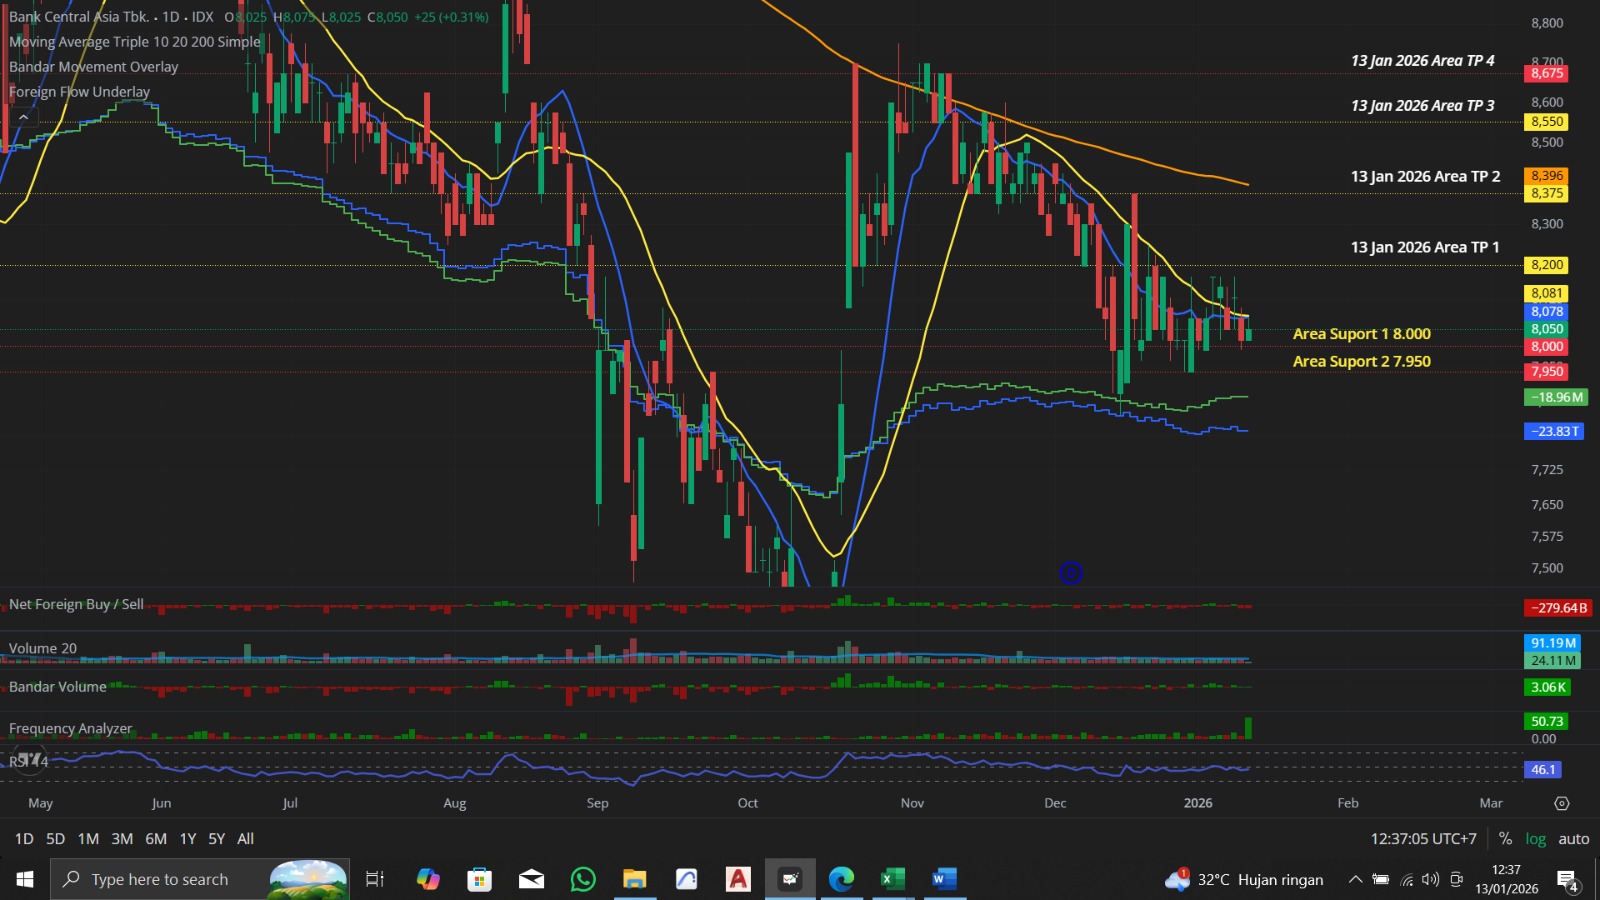This screenshot has width=1600, height=900.
Task: Toggle log scale mode
Action: click(1535, 839)
